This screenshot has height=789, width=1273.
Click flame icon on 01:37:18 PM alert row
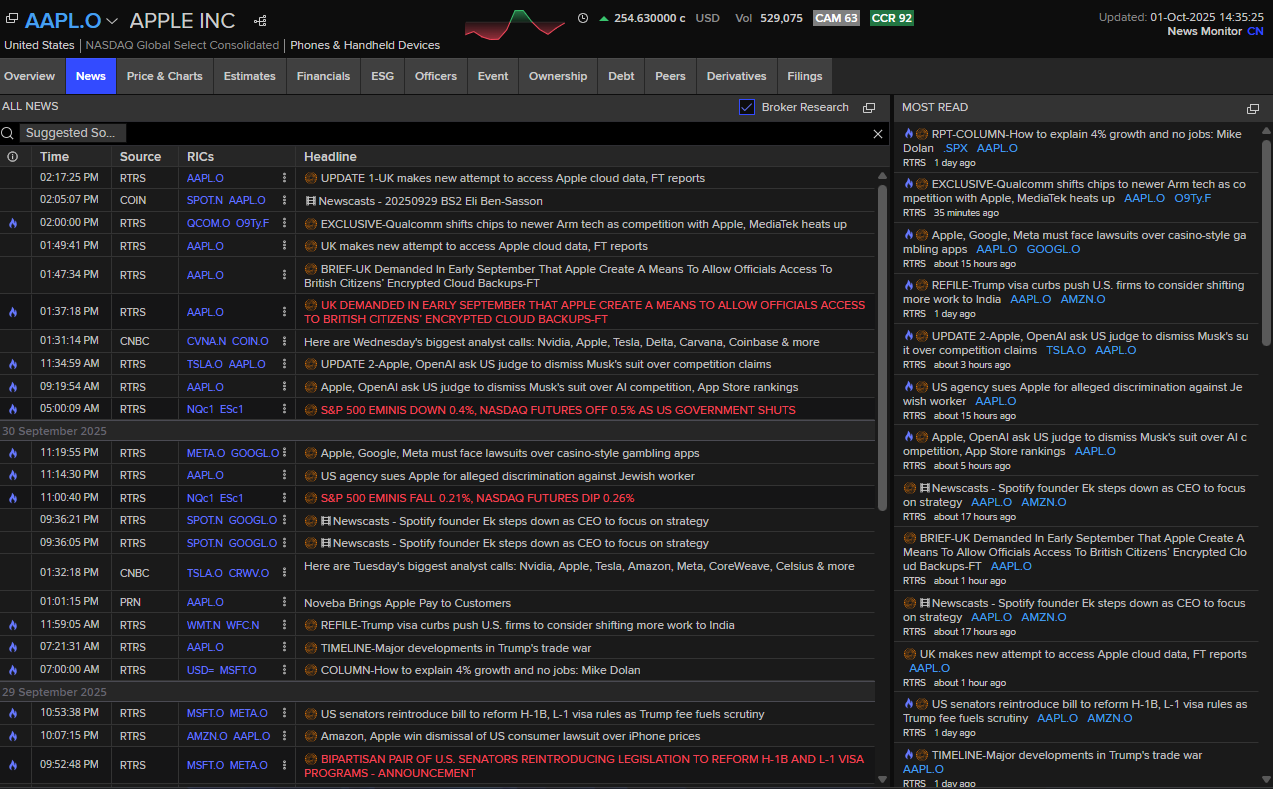(13, 312)
